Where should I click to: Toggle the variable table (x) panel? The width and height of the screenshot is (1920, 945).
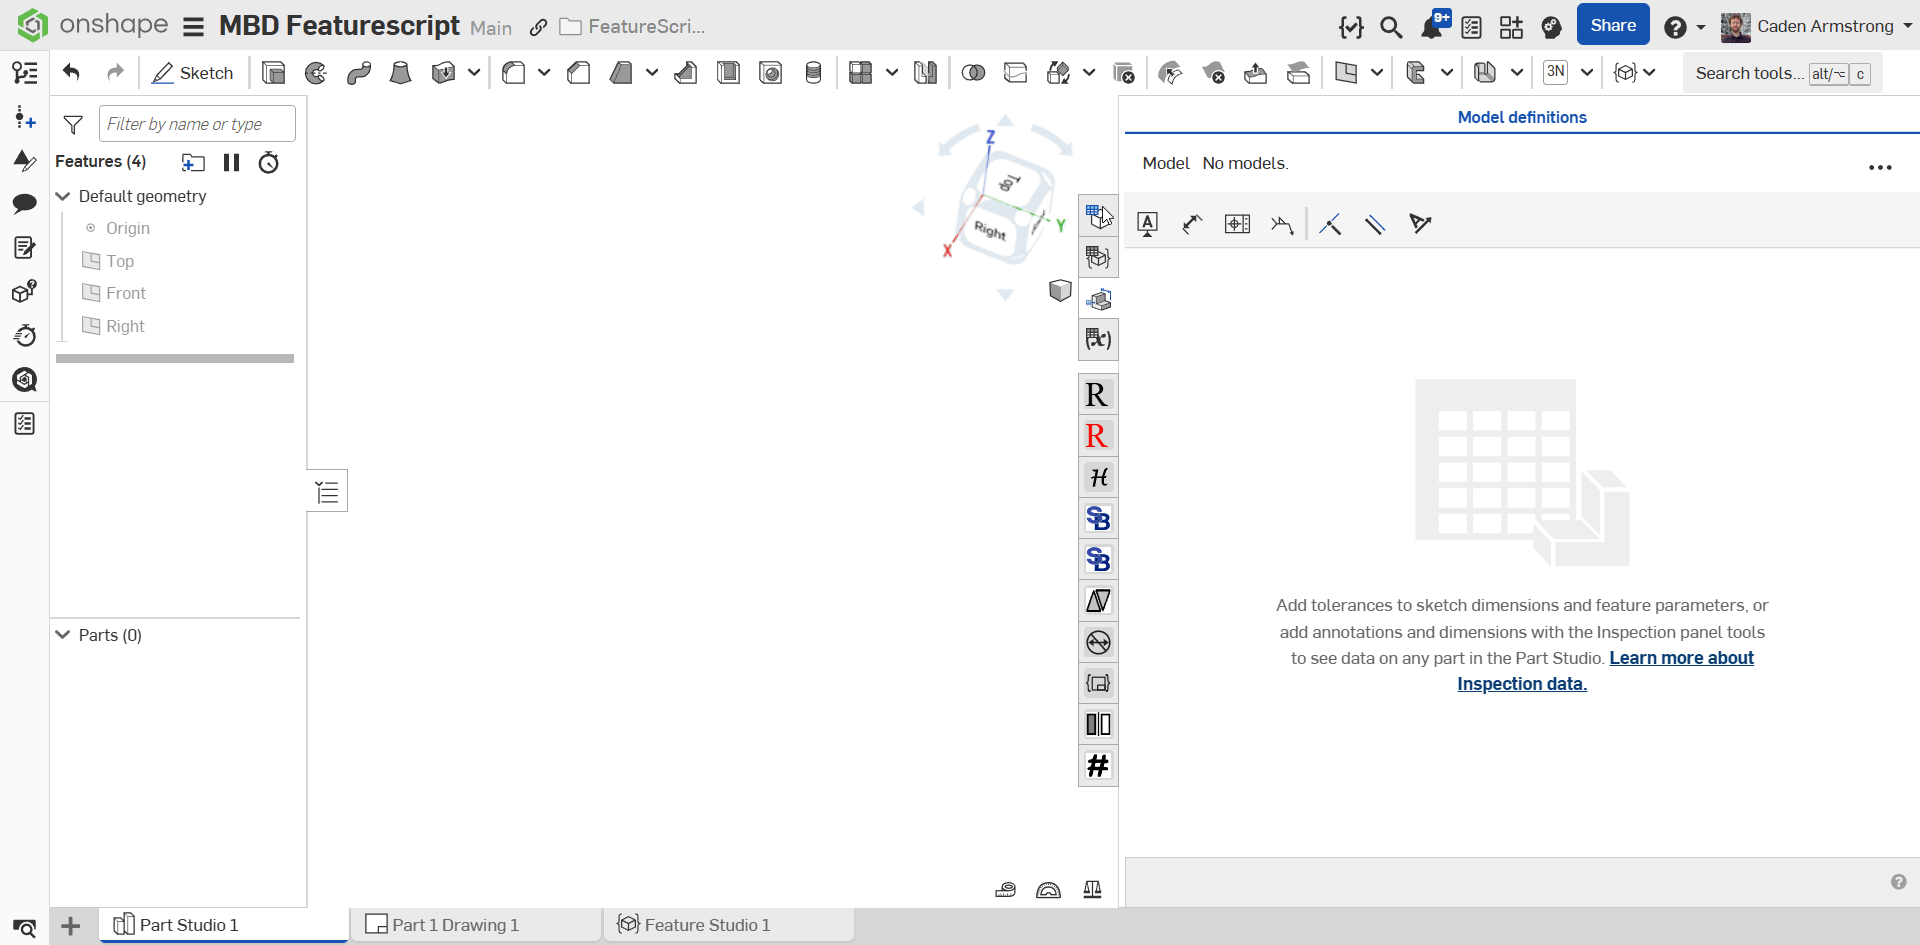(1098, 340)
